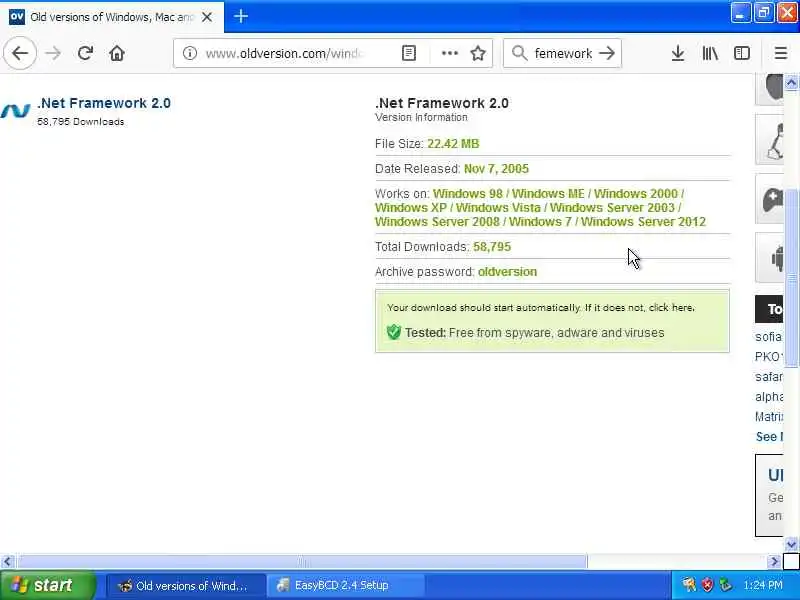The image size is (800, 600).
Task: Open the Windows Start menu
Action: coord(47,585)
